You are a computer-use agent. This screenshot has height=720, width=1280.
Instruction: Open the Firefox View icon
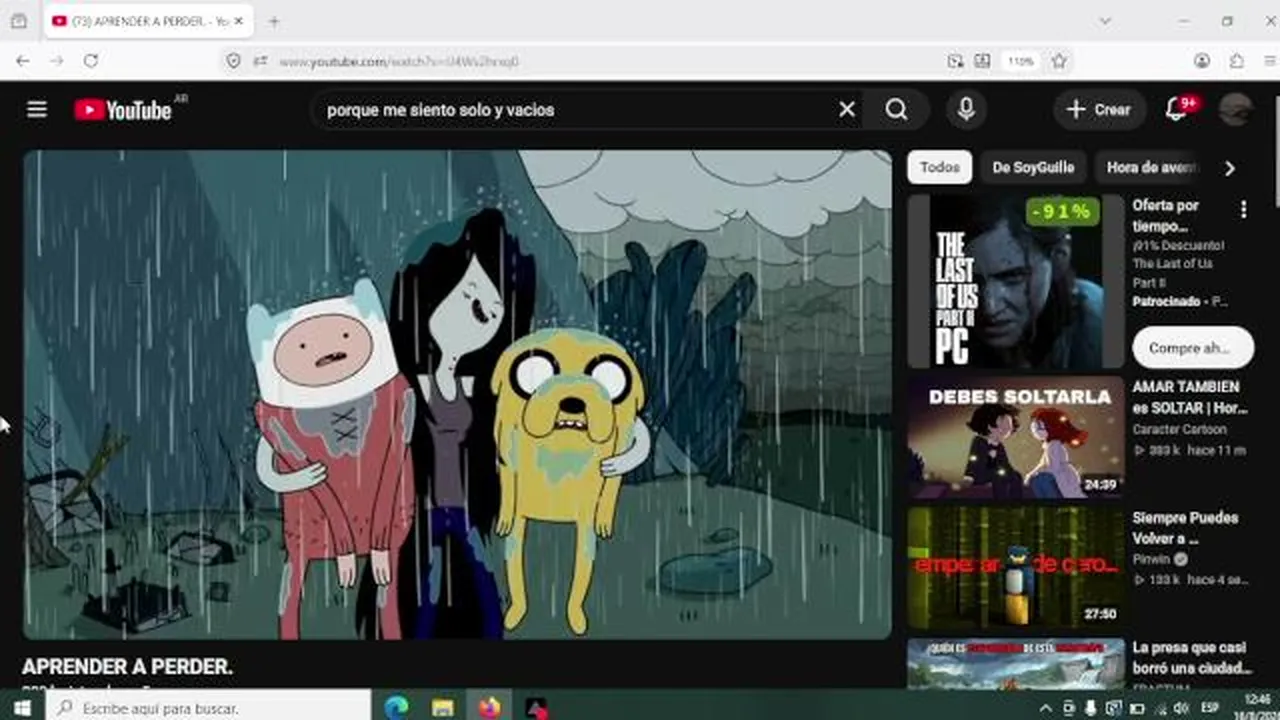coord(18,21)
